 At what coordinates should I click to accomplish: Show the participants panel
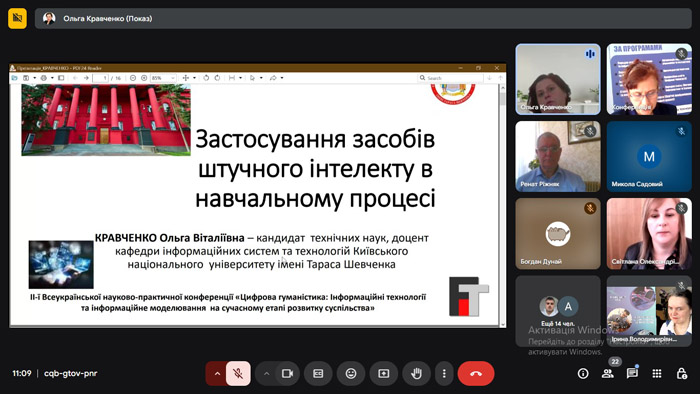(x=608, y=373)
